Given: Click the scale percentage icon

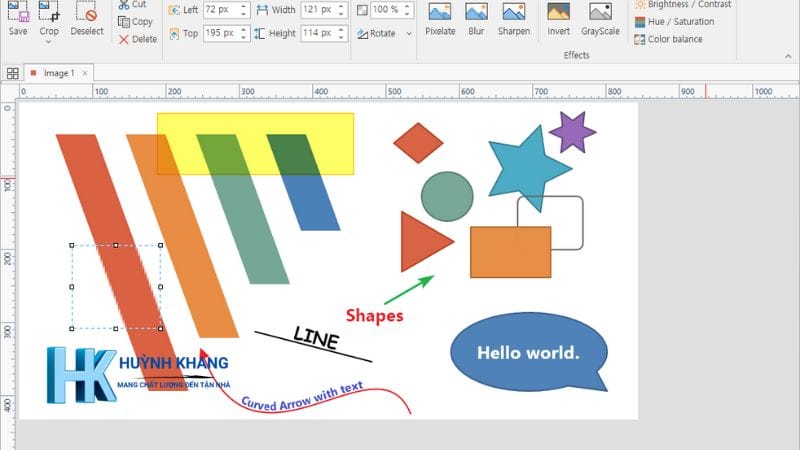Looking at the screenshot, I should click(x=362, y=10).
